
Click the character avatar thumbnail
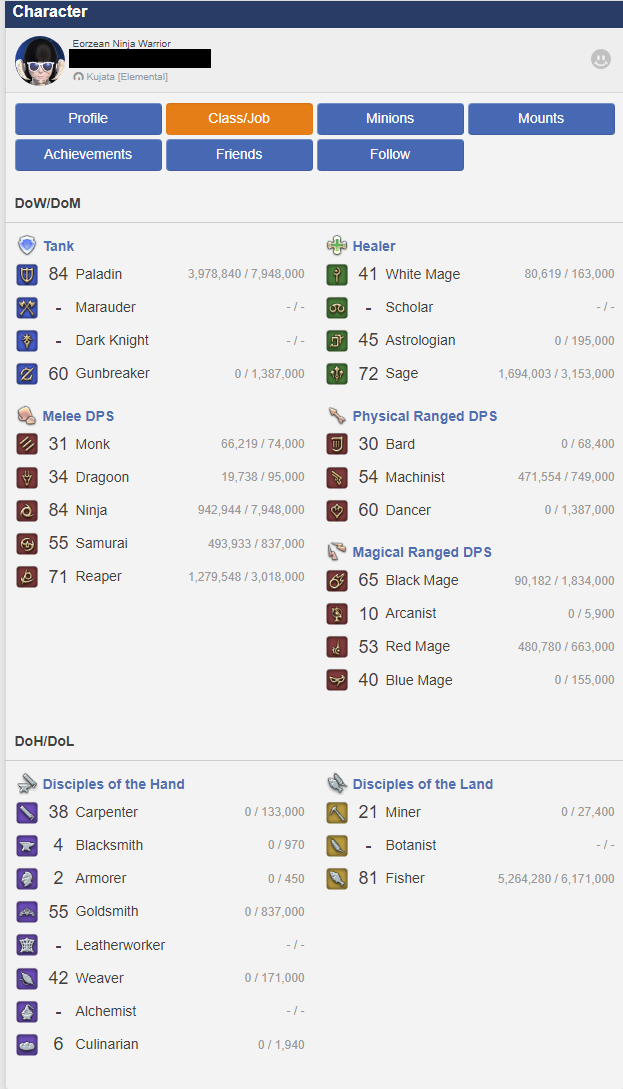[x=40, y=61]
